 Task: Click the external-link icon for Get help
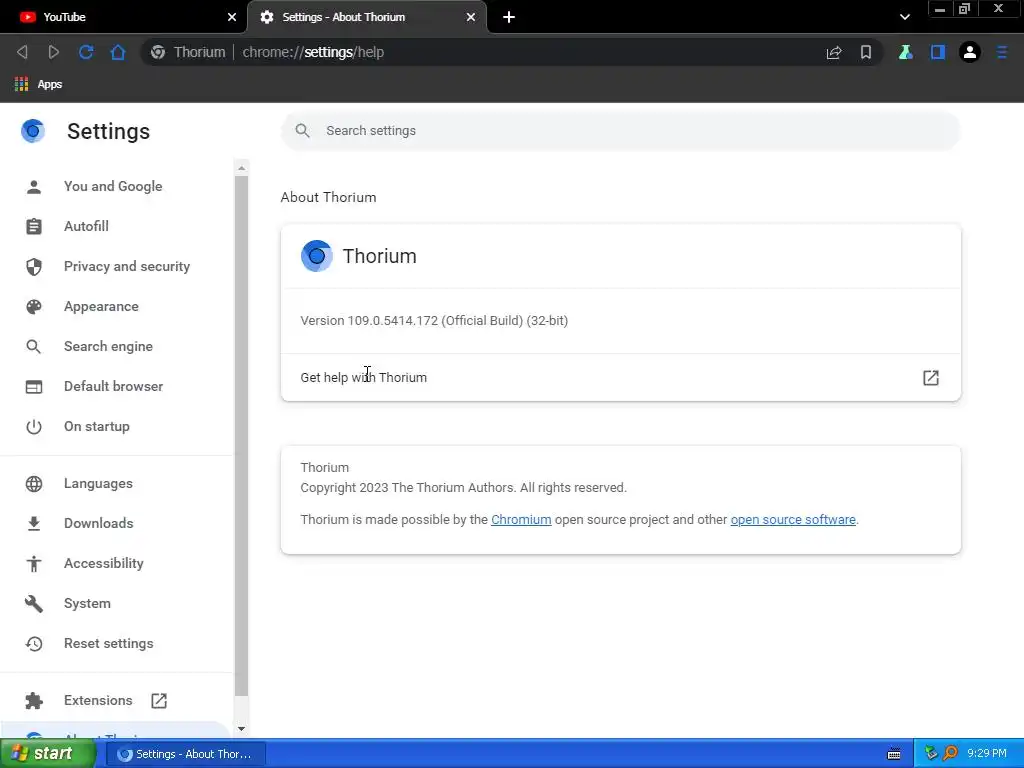(931, 377)
